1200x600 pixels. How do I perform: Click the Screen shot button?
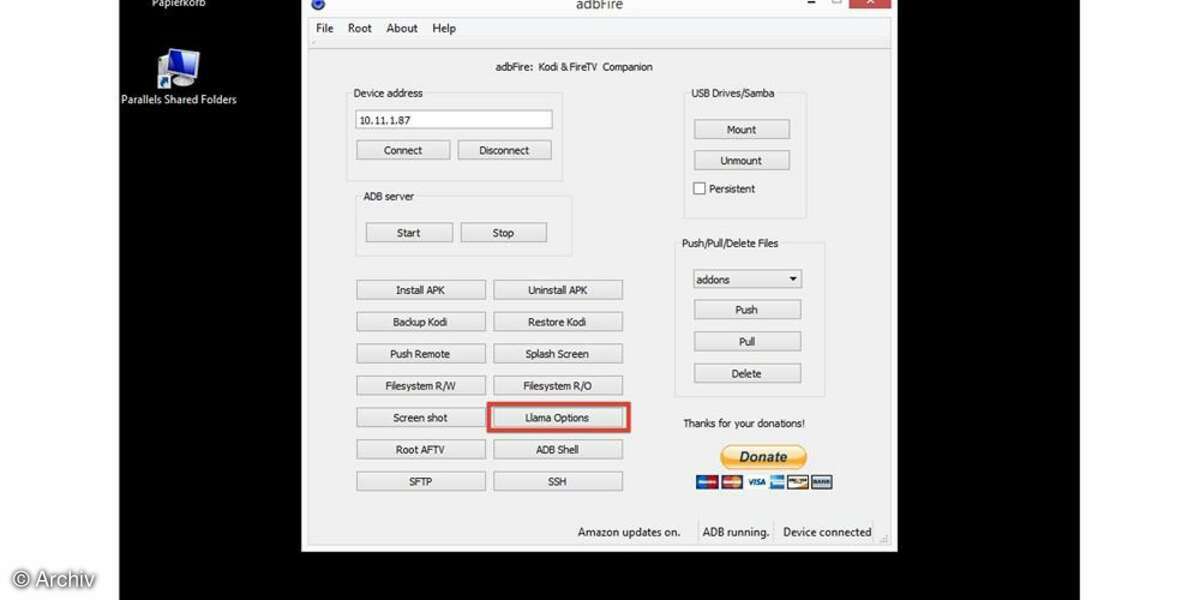point(421,418)
